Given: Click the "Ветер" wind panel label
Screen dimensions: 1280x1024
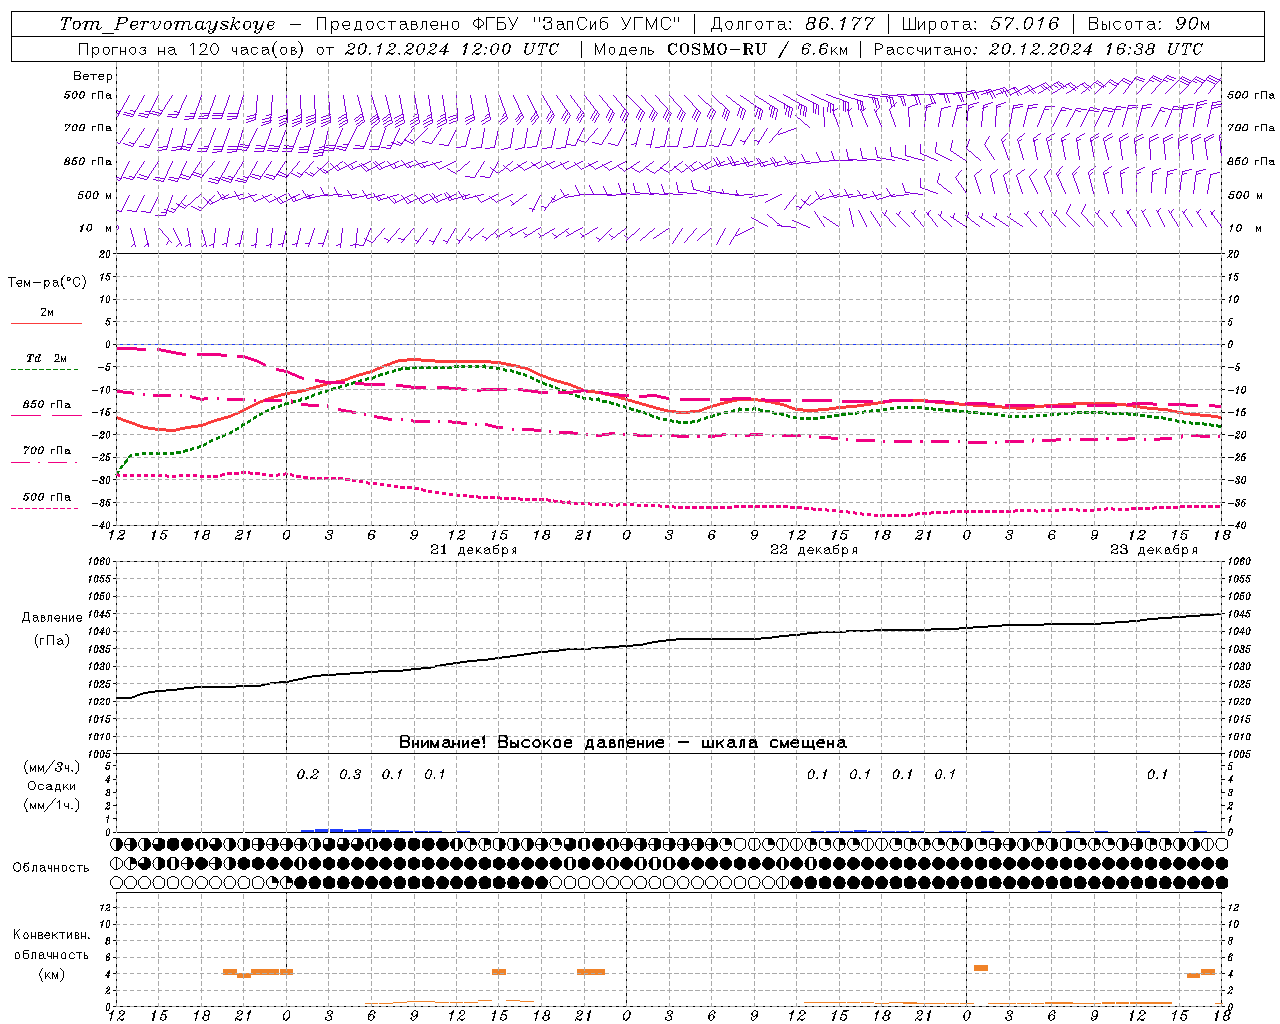Looking at the screenshot, I should [93, 76].
